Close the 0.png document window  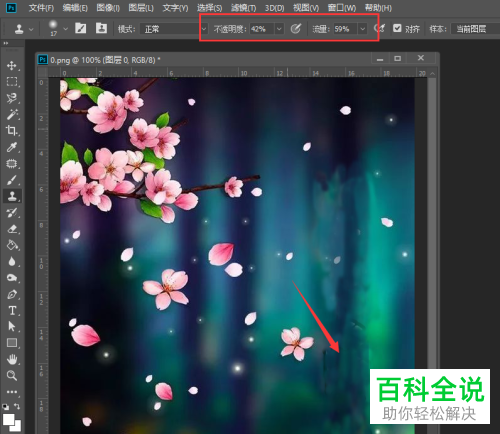(x=421, y=58)
